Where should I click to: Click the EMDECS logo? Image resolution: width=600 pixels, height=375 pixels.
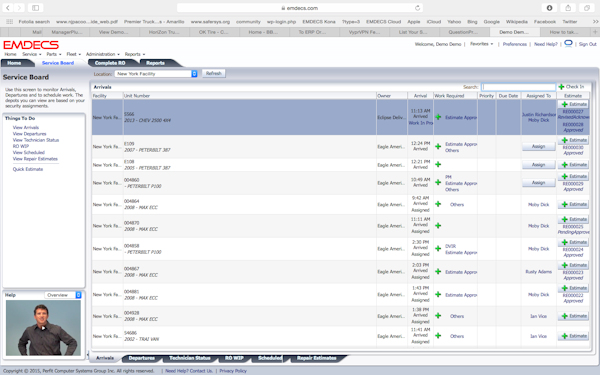tap(31, 45)
